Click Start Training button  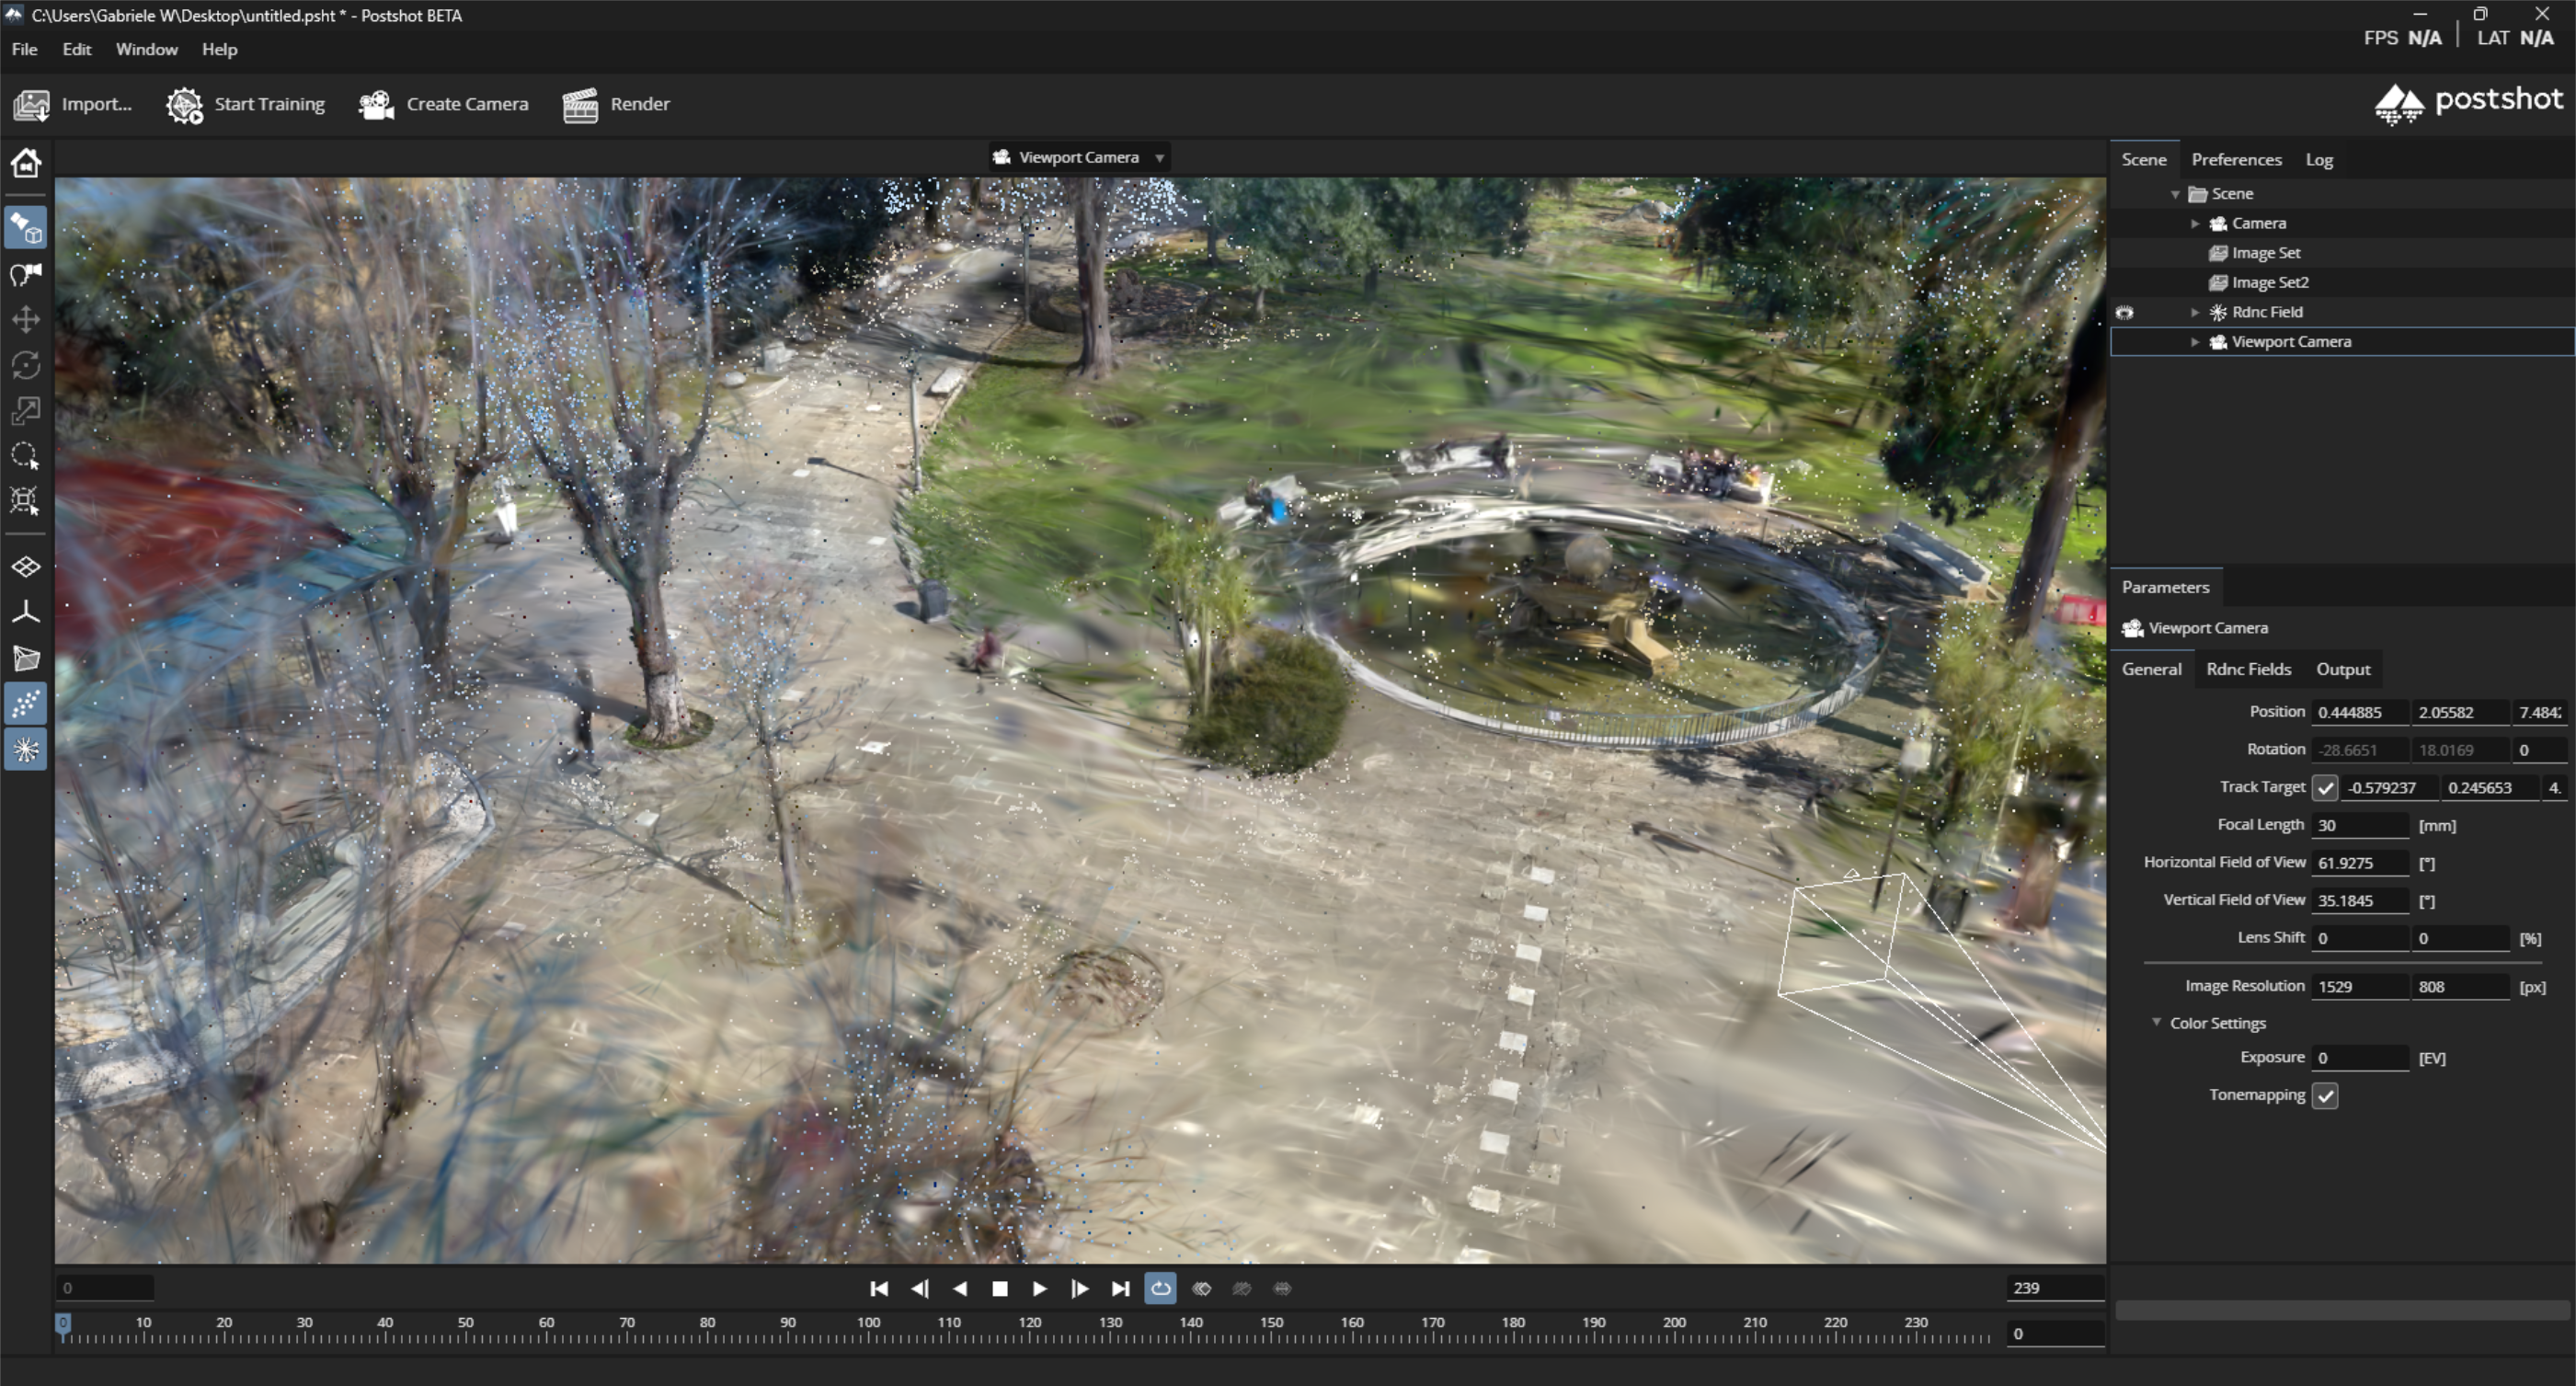(x=246, y=104)
